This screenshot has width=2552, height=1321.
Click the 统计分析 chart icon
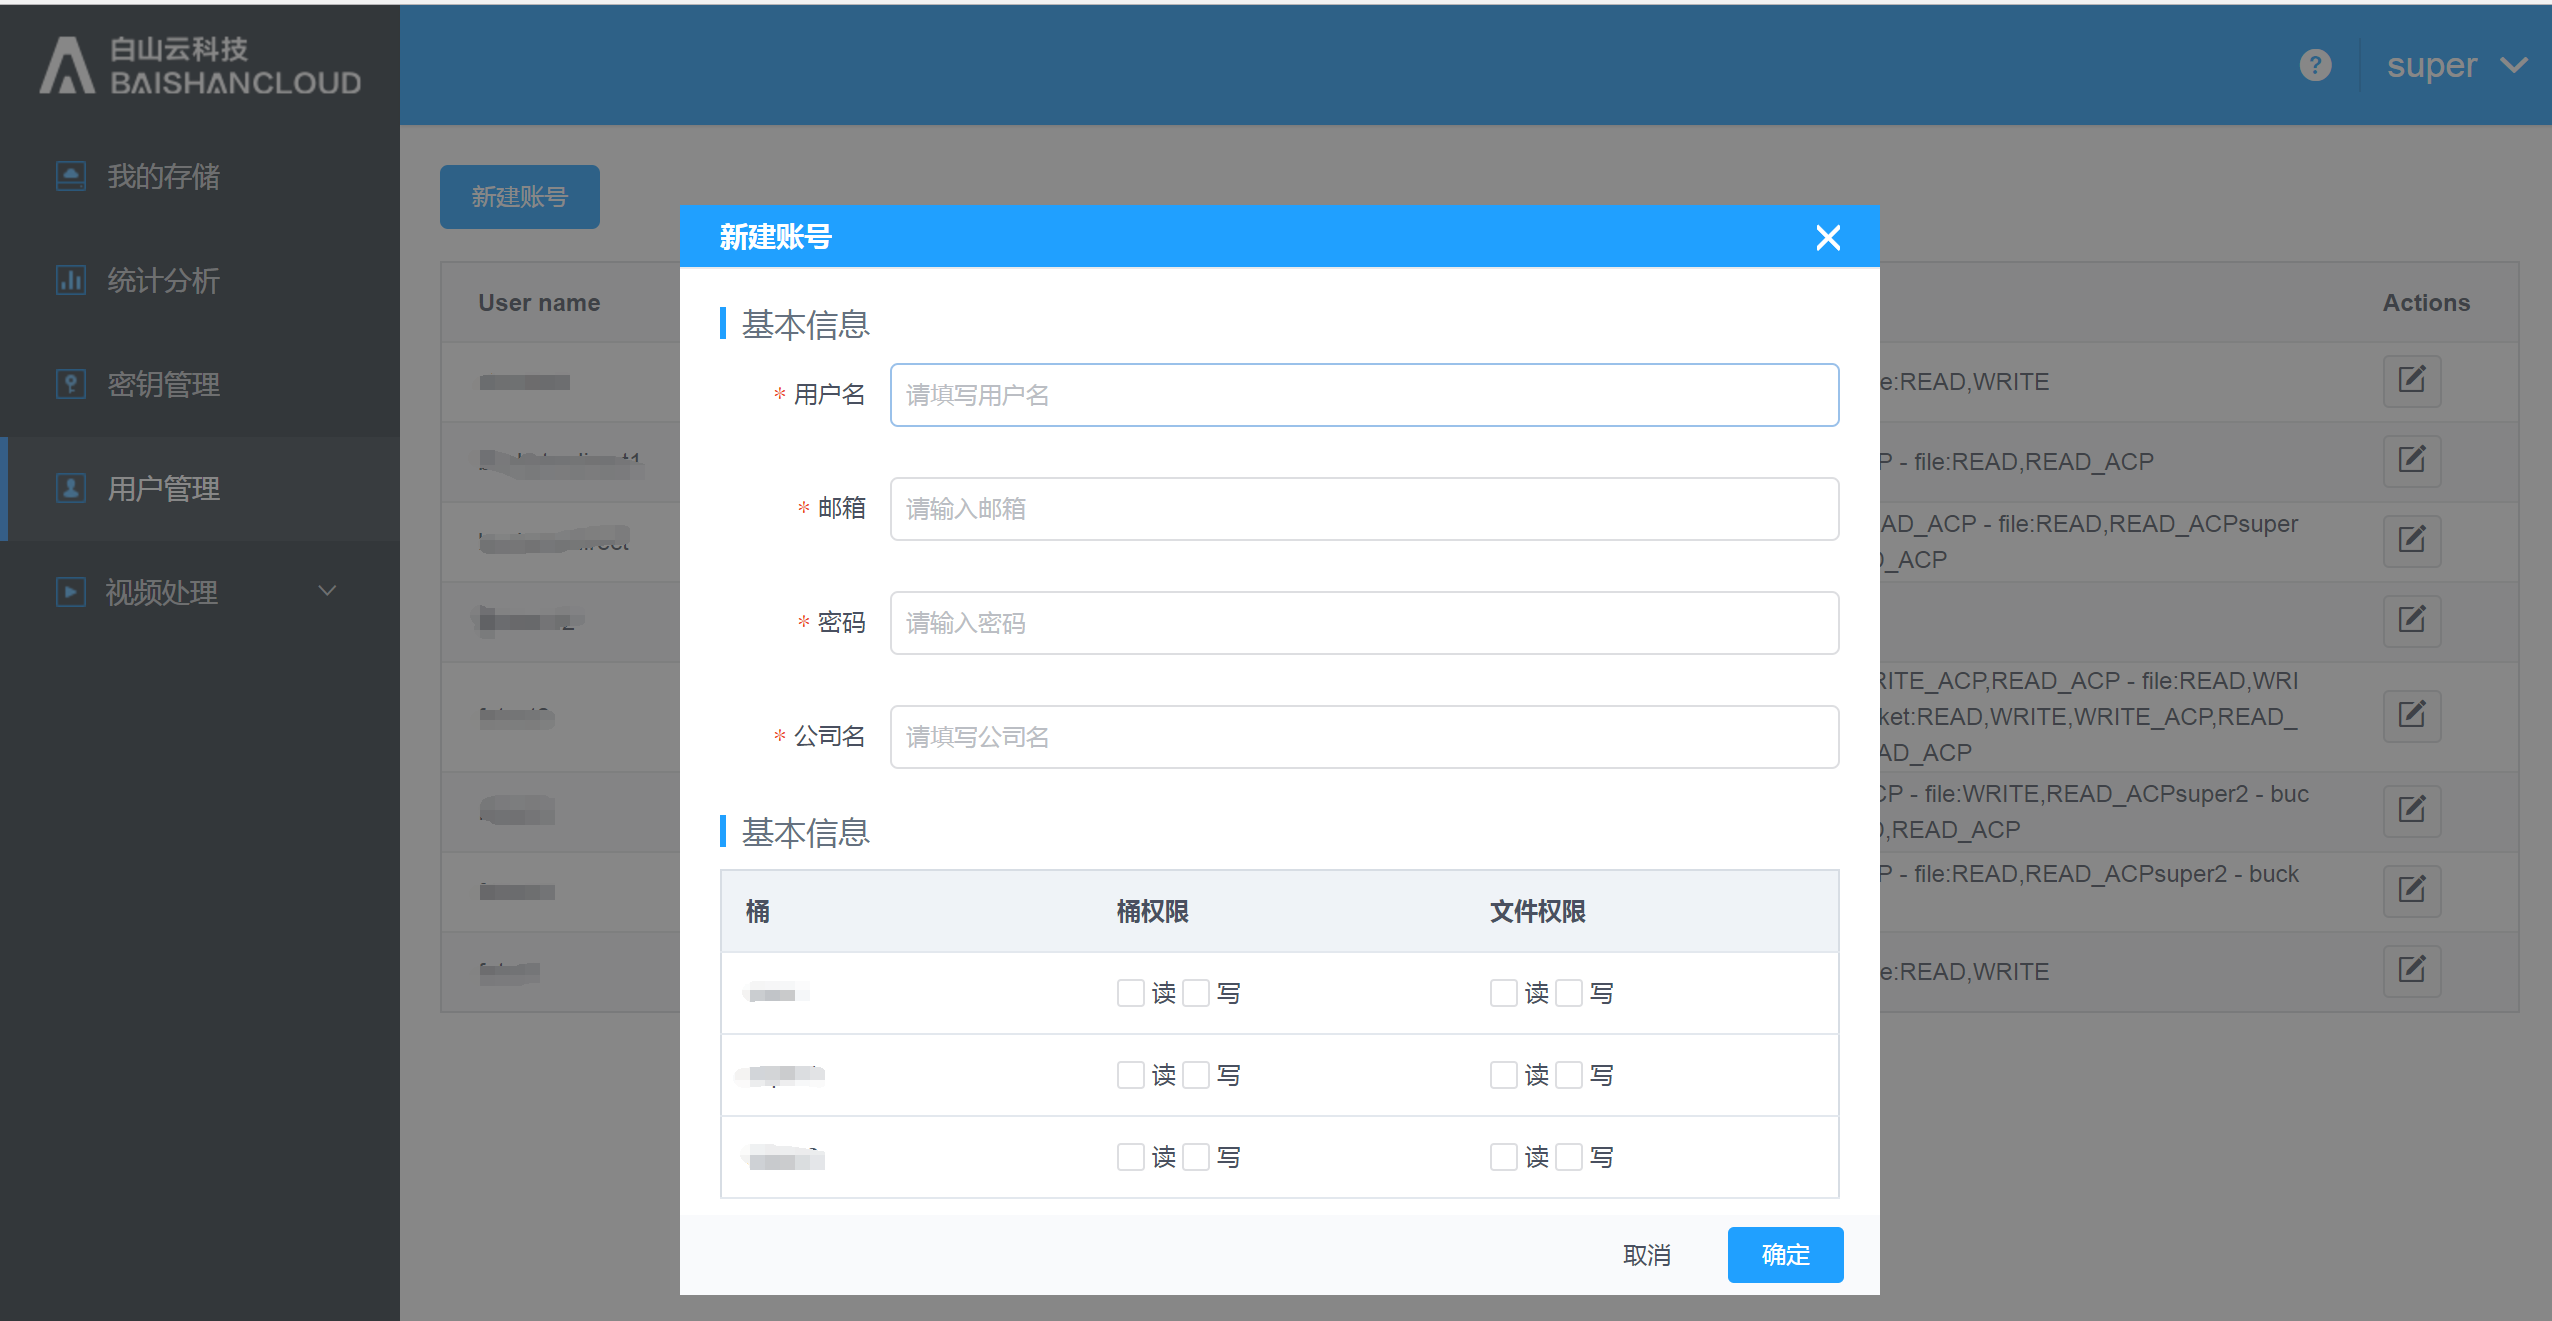70,280
